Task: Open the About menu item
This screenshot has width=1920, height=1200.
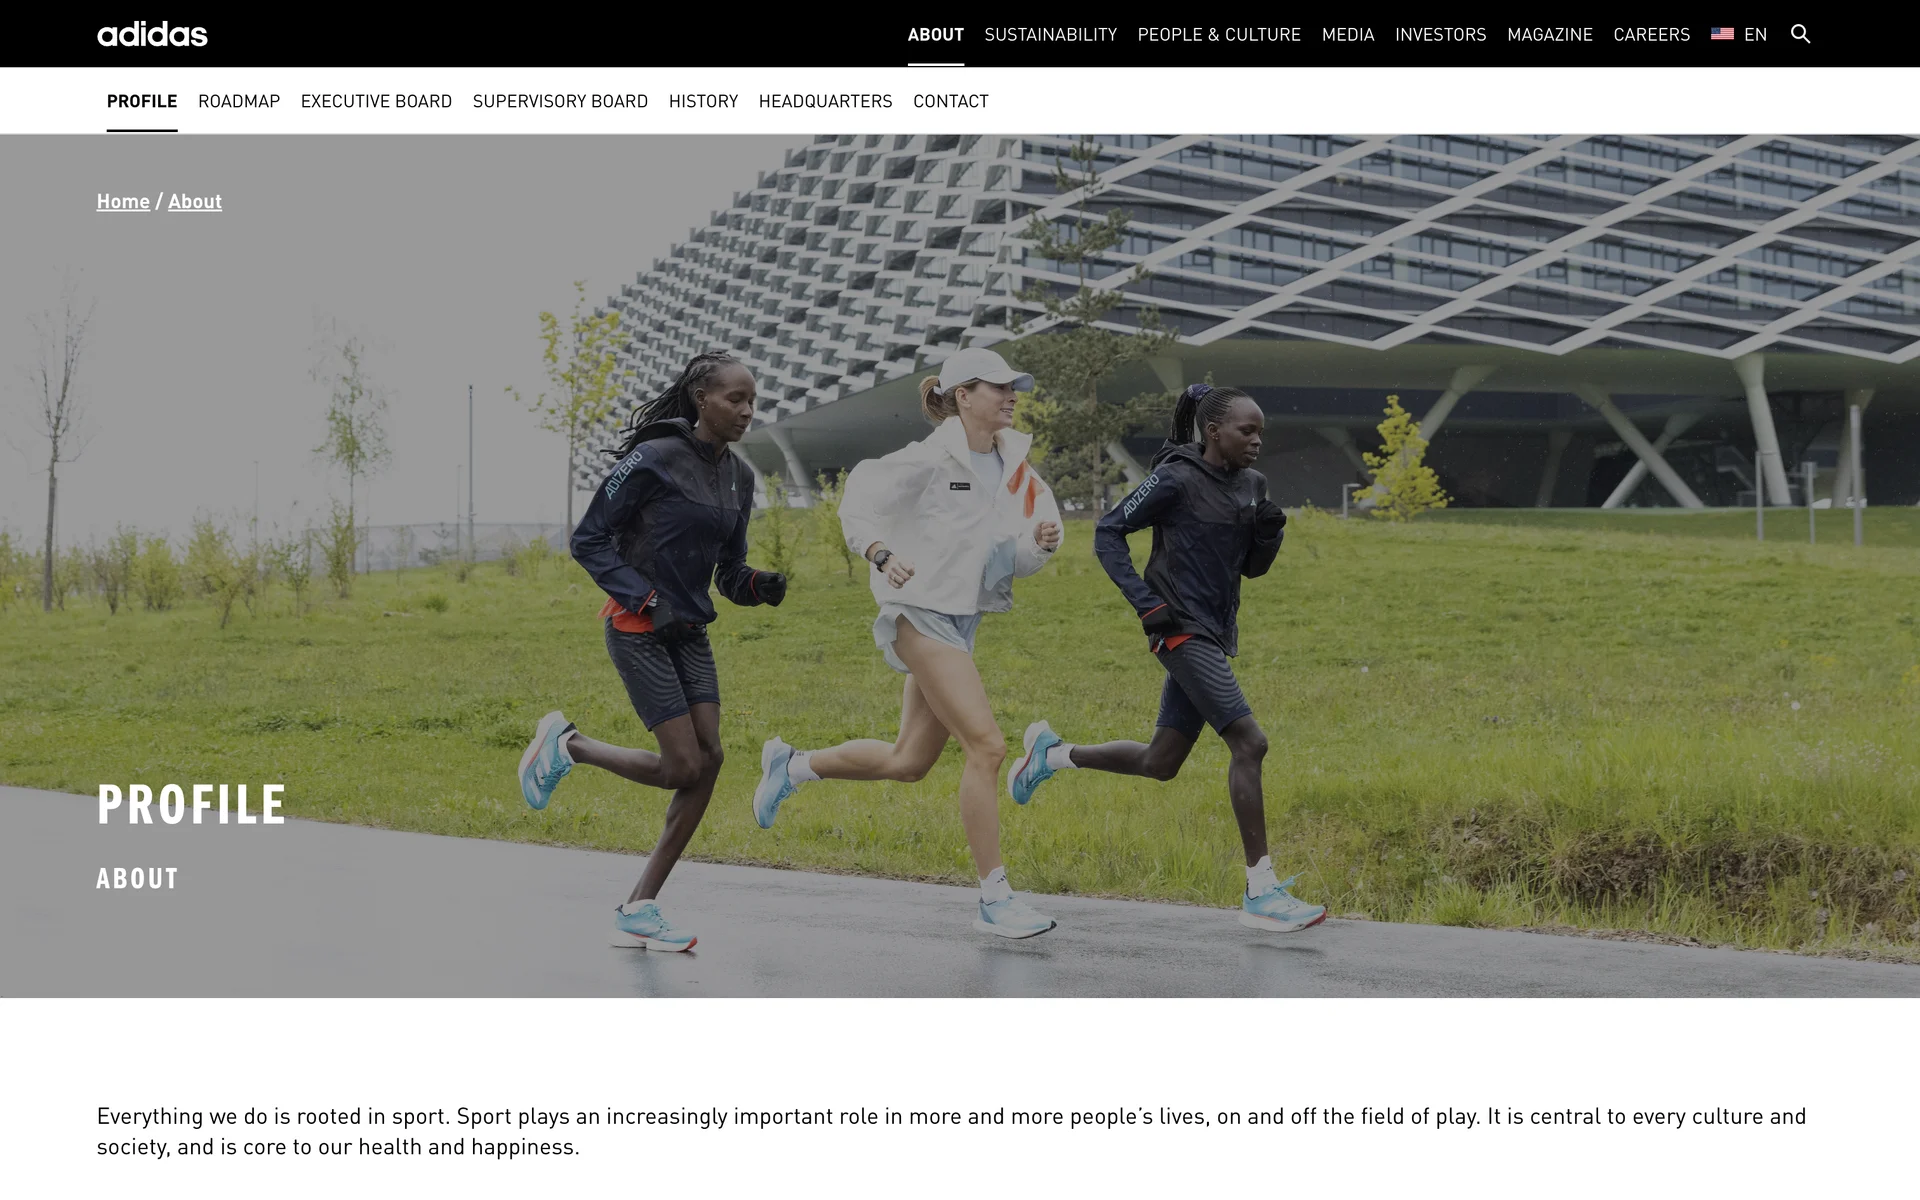Action: [935, 34]
